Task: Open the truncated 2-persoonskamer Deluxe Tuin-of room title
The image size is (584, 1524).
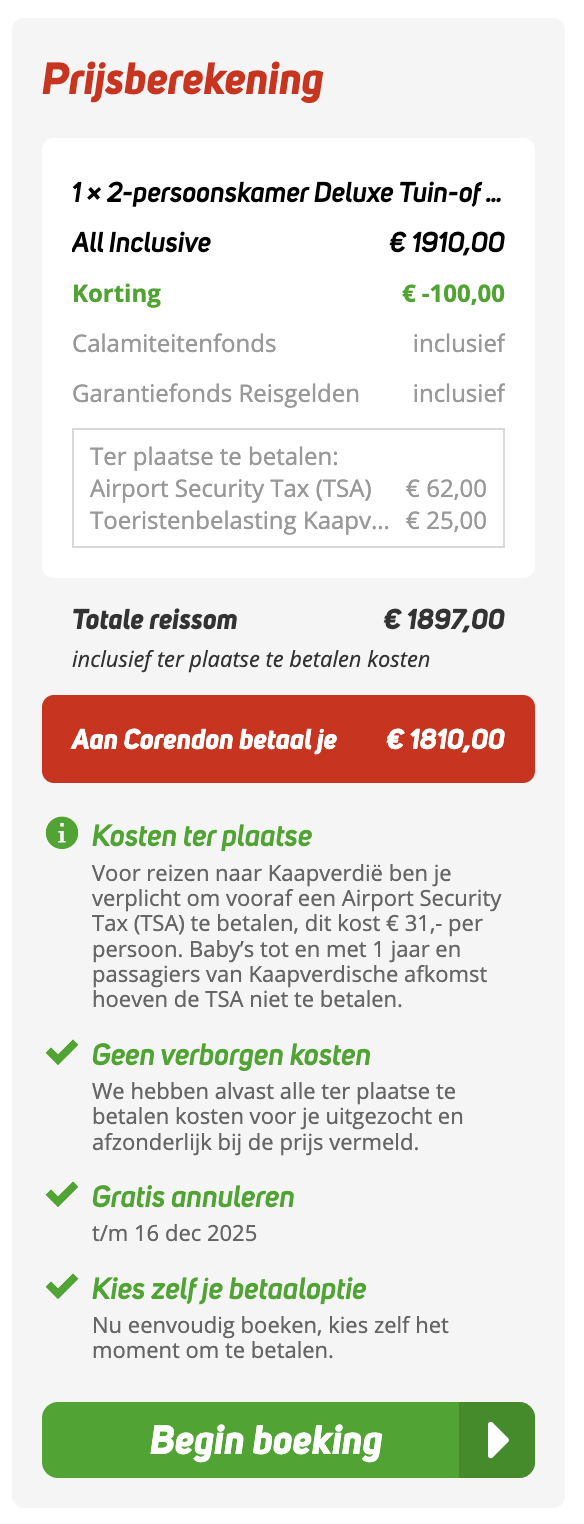Action: click(289, 194)
